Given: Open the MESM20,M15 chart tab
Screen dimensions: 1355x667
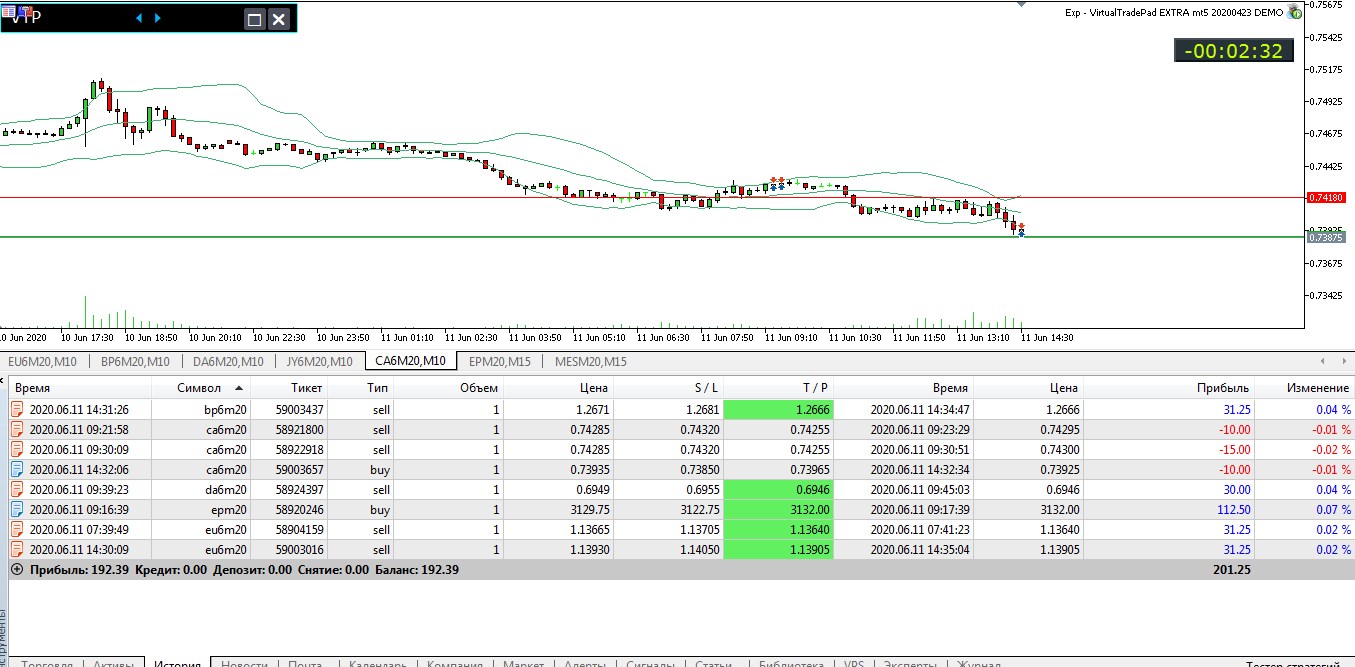Looking at the screenshot, I should (590, 362).
